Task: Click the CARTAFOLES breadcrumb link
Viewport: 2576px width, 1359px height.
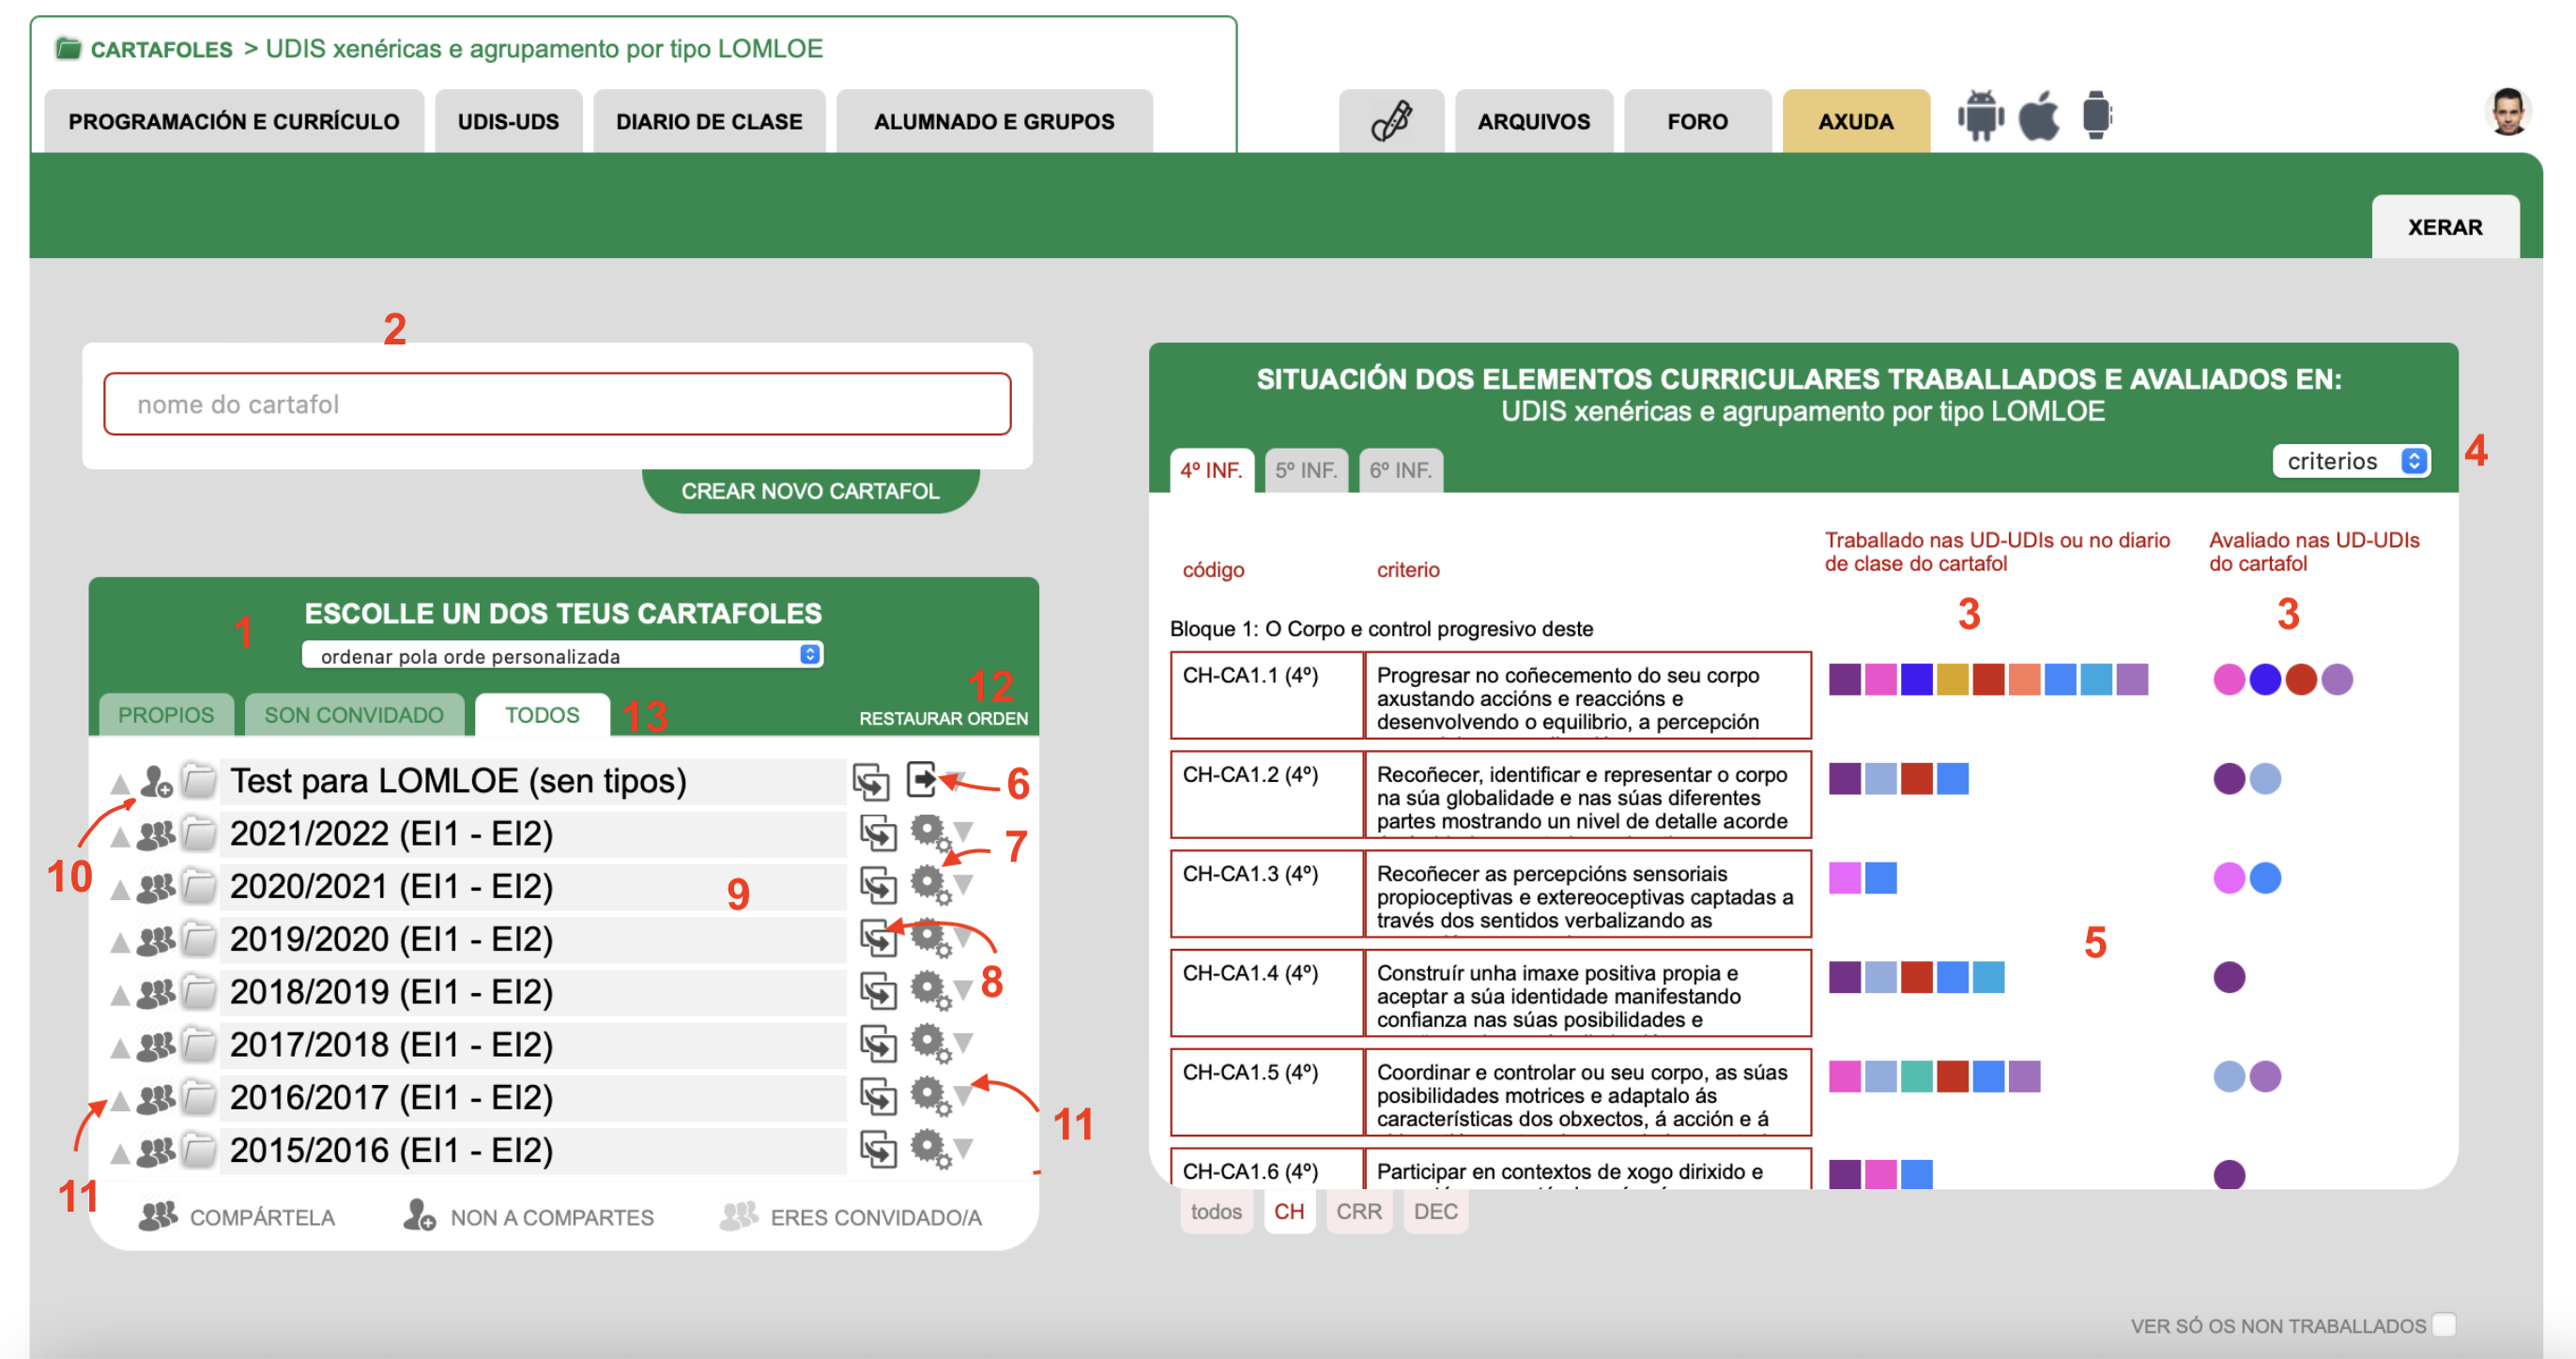Action: click(x=161, y=49)
